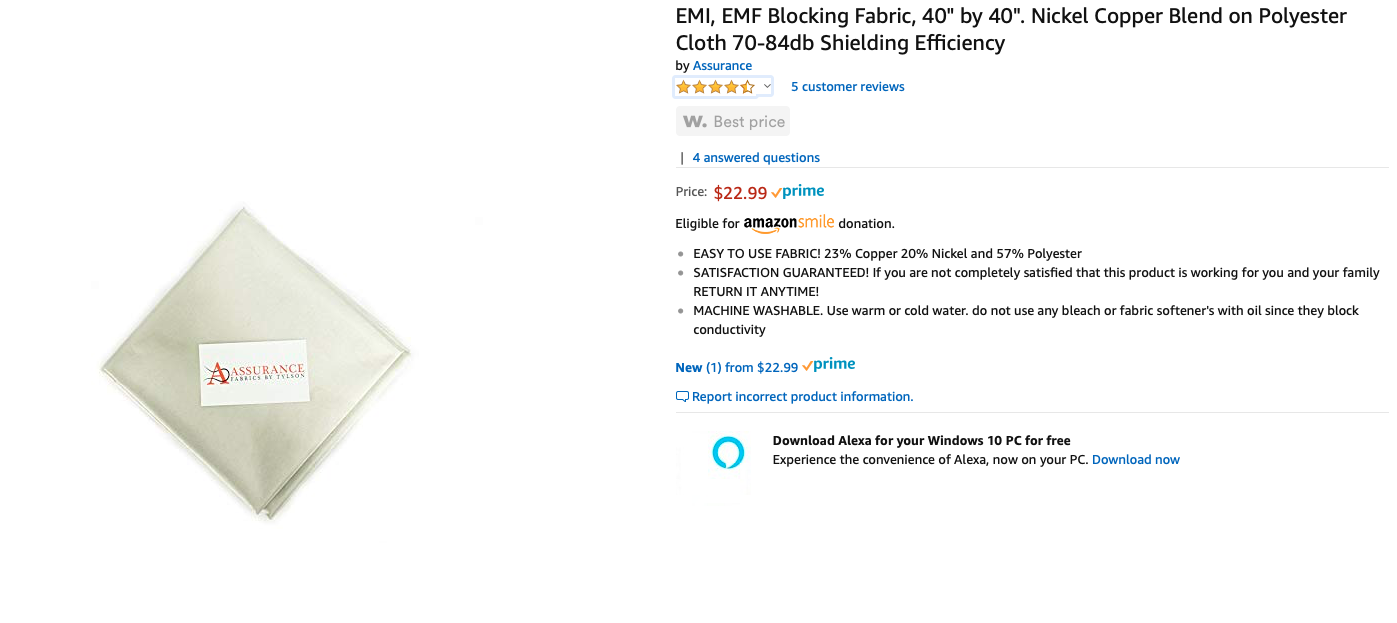The image size is (1397, 623).
Task: Click the Prime logo beside the New offer
Action: [829, 365]
